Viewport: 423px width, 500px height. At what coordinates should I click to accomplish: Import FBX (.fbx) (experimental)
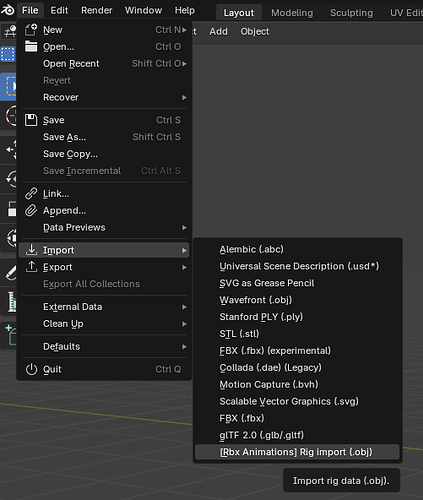pyautogui.click(x=297, y=351)
